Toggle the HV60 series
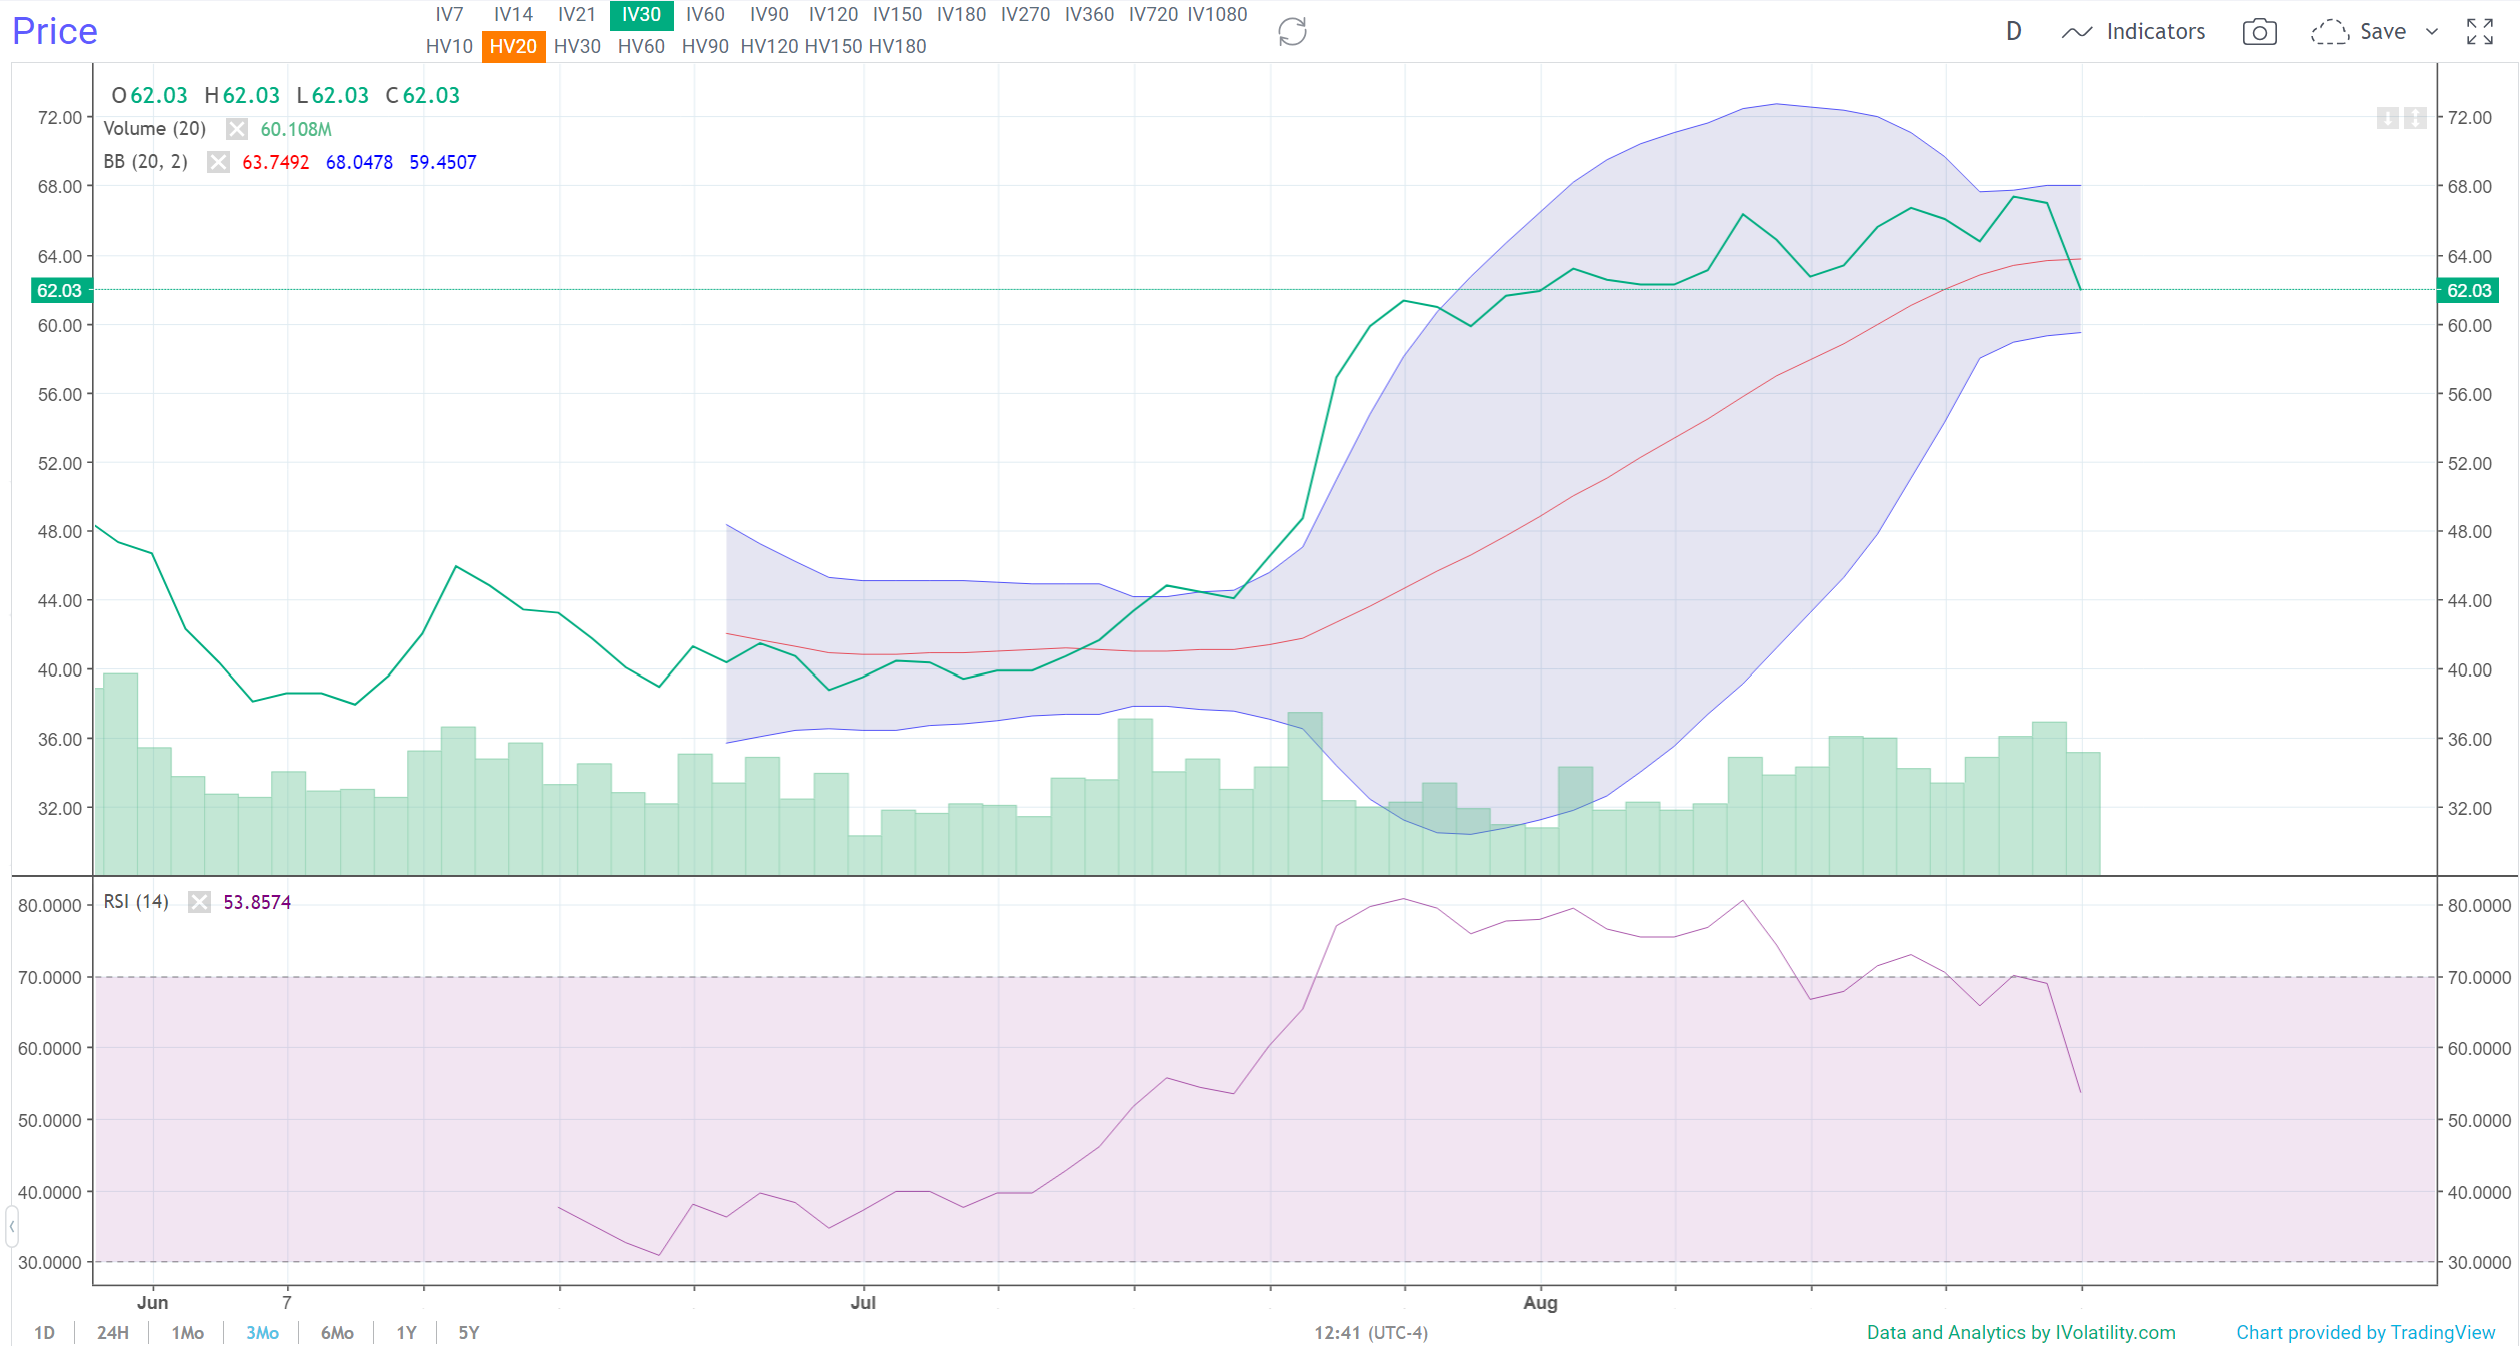The width and height of the screenshot is (2520, 1346). [x=641, y=47]
